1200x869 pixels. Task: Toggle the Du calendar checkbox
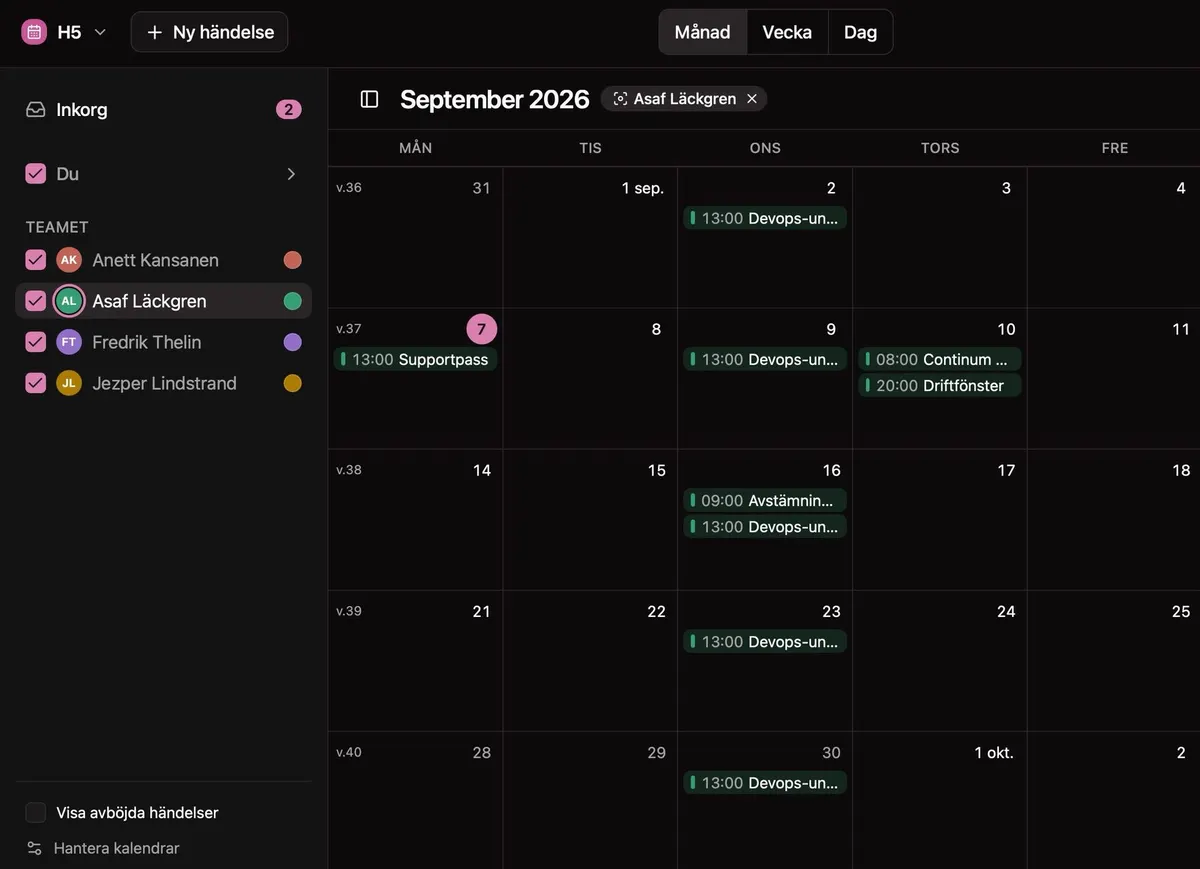[x=36, y=174]
